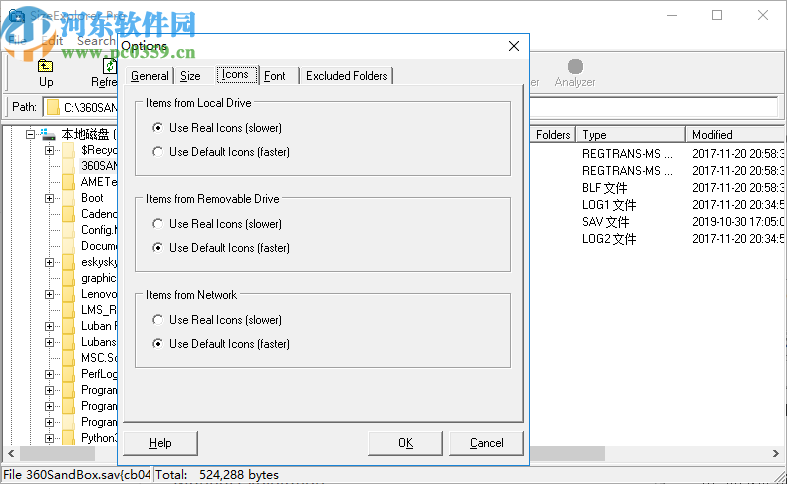Expand the Lenovo folder node

[49, 294]
